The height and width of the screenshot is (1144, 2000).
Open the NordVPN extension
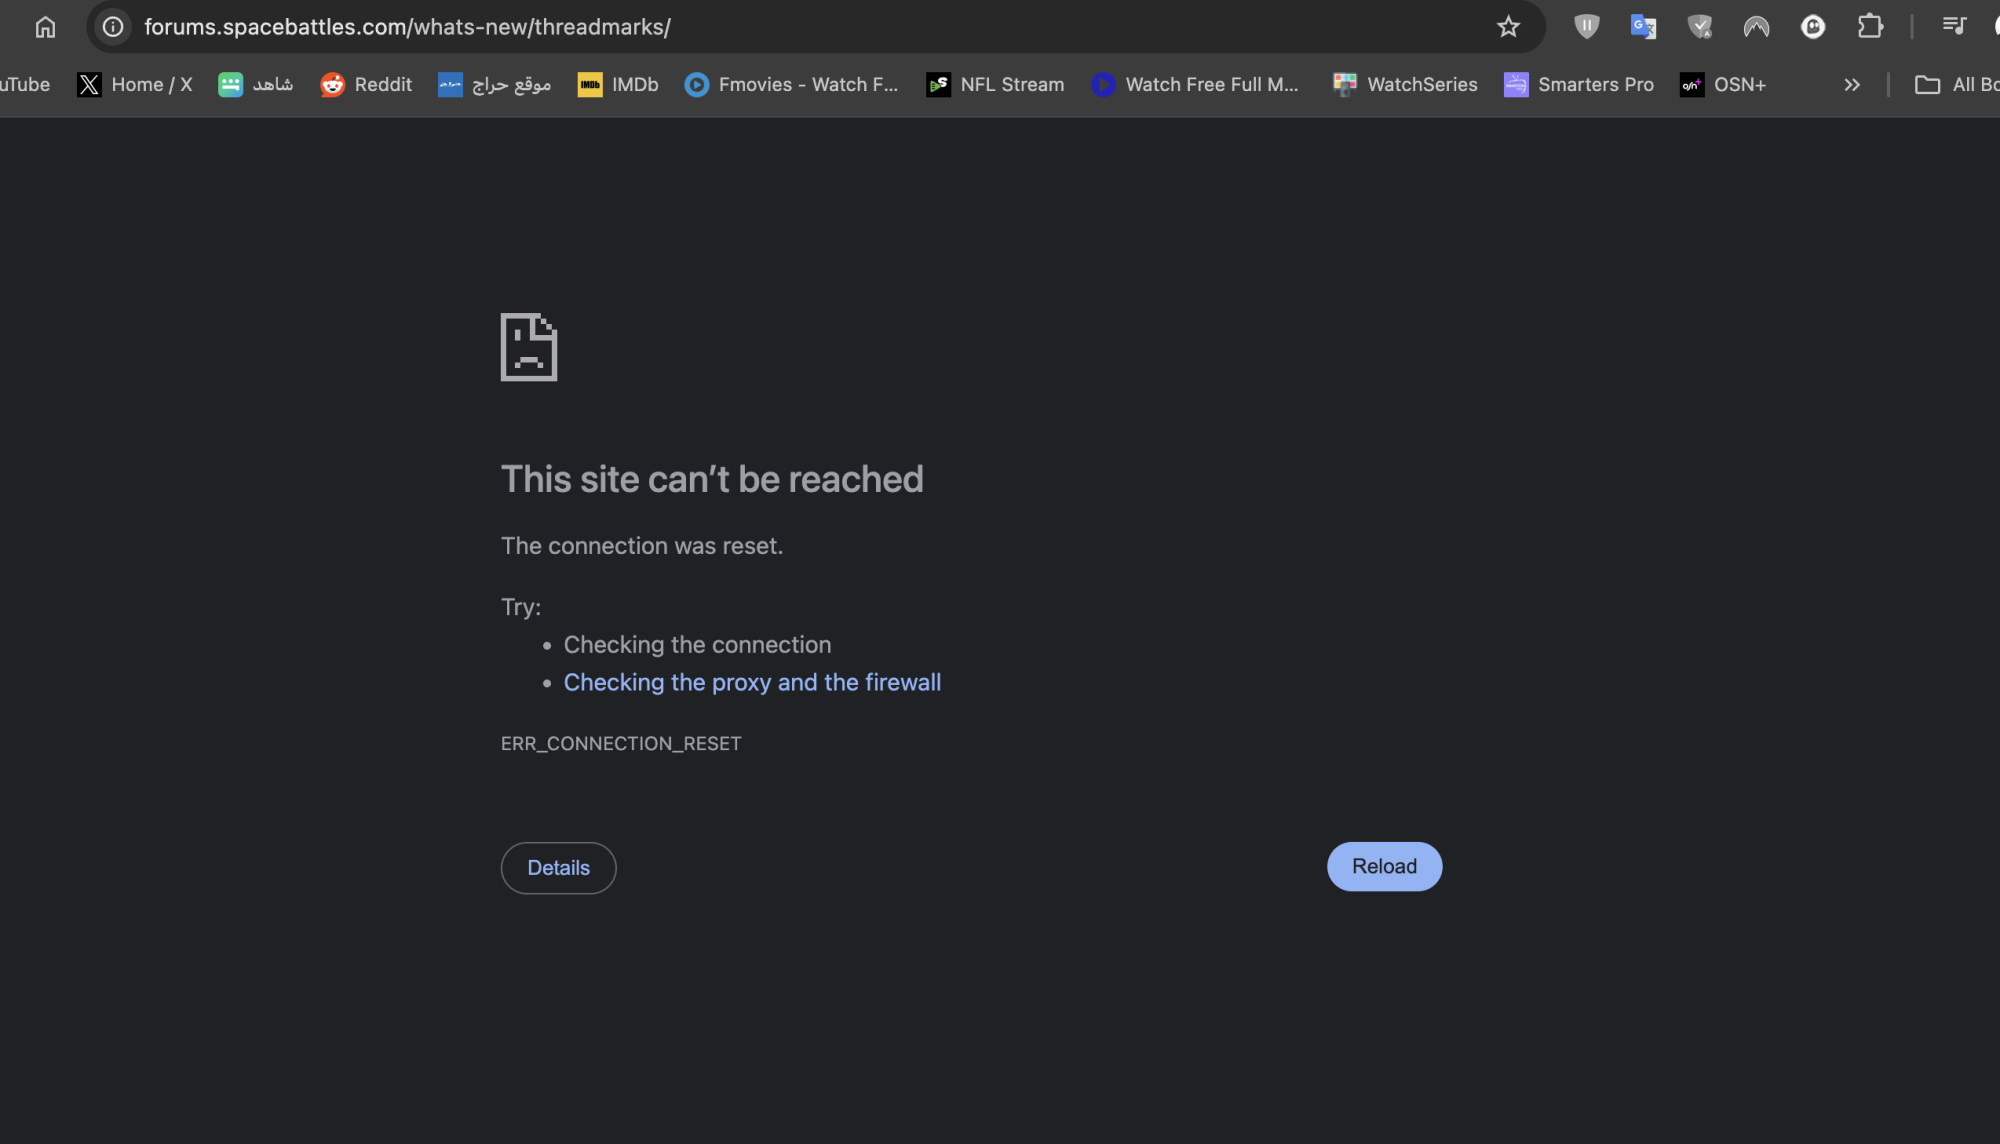click(x=1756, y=27)
